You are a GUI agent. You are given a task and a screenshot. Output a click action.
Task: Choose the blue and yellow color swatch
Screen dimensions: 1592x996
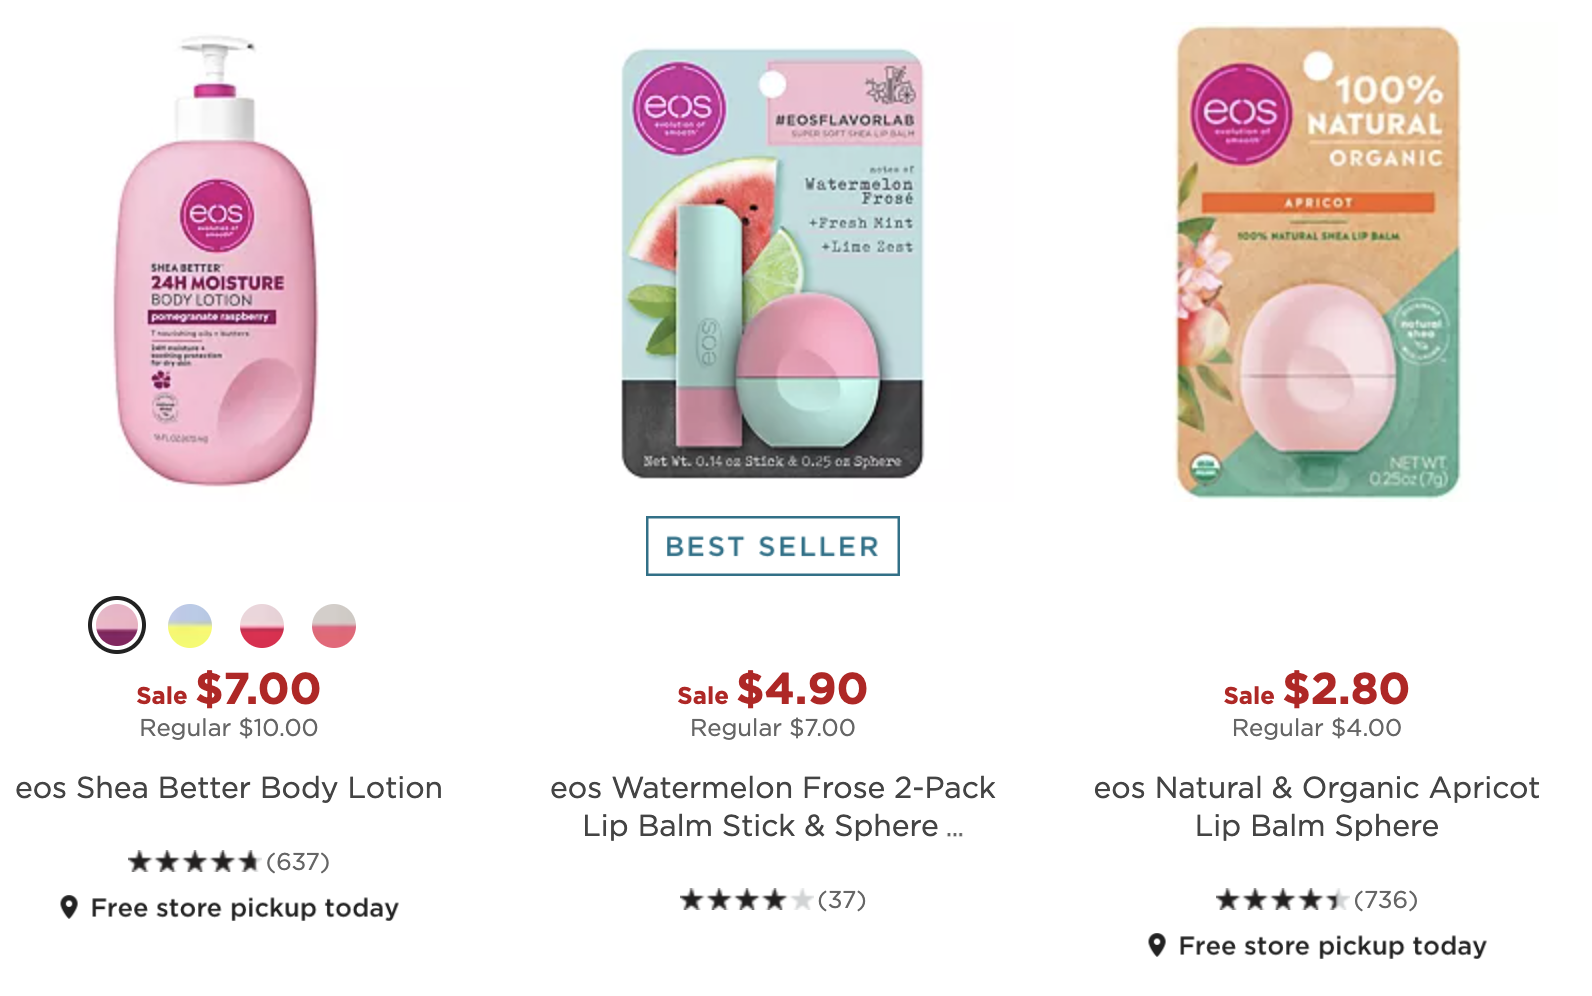click(190, 626)
